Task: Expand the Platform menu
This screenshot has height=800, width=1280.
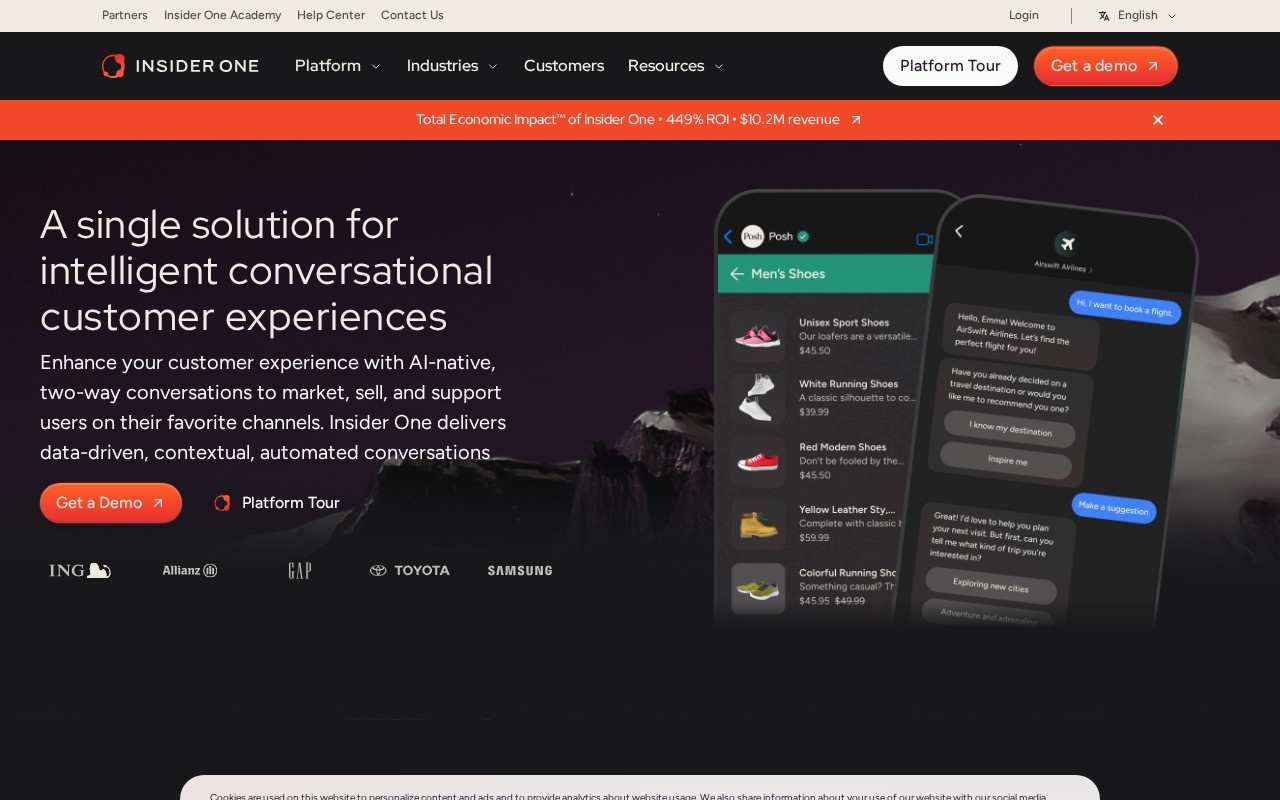Action: click(x=338, y=66)
